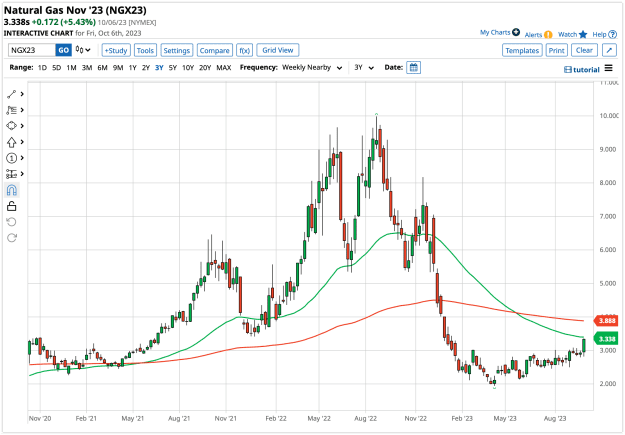
Task: Open the 3Y period dropdown
Action: point(364,67)
